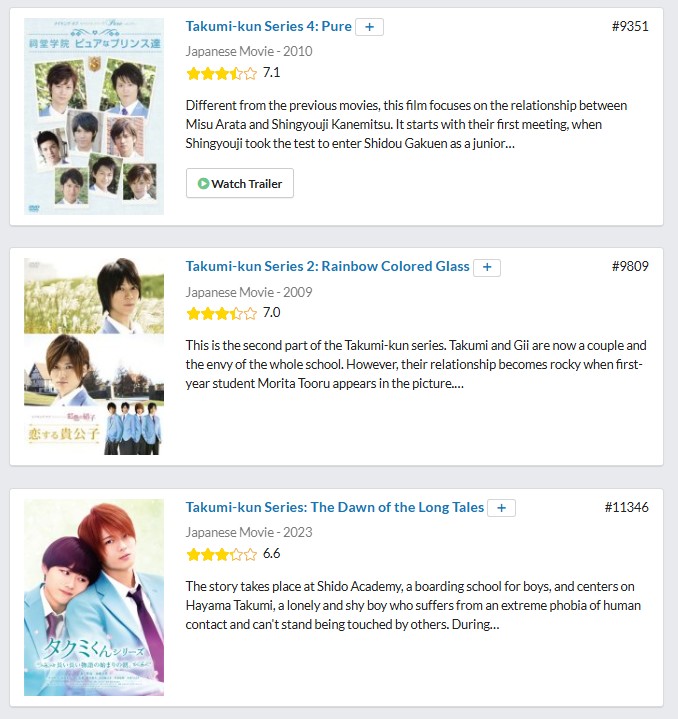Click the 6.6 star rating row

233,554
